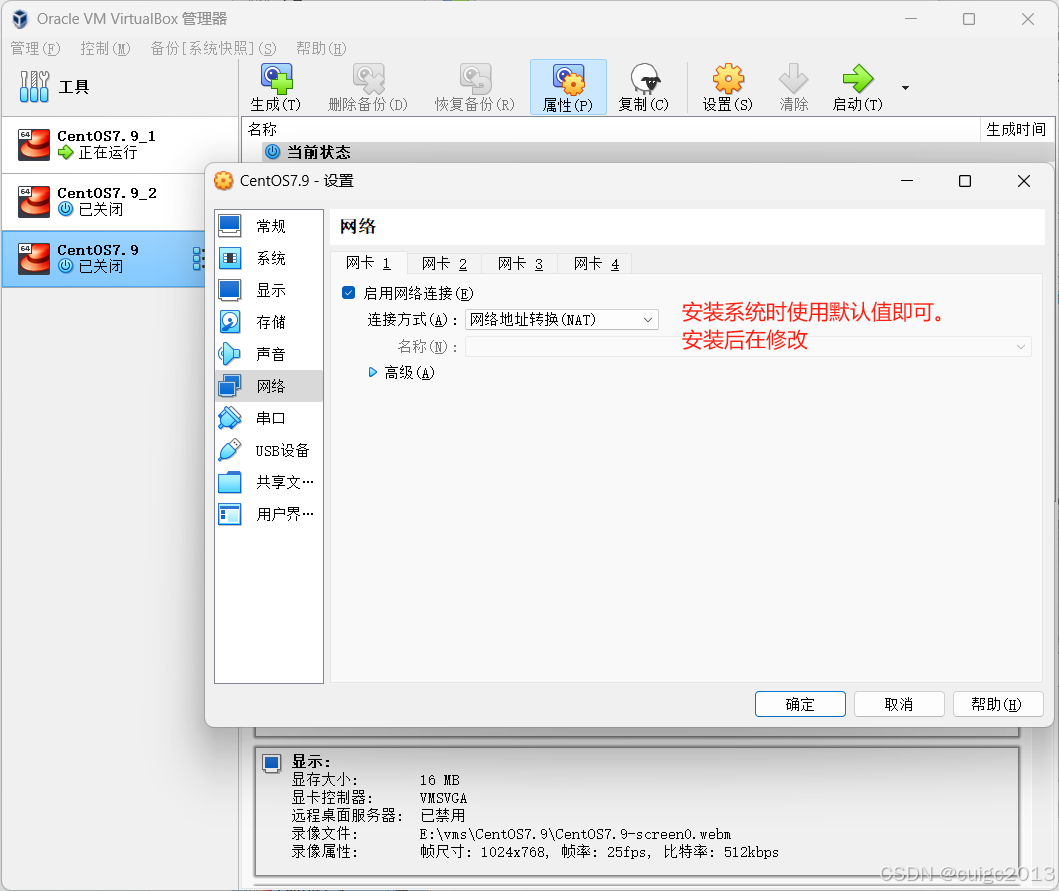Click the 显示 section header in details
This screenshot has width=1059, height=891.
coord(310,761)
